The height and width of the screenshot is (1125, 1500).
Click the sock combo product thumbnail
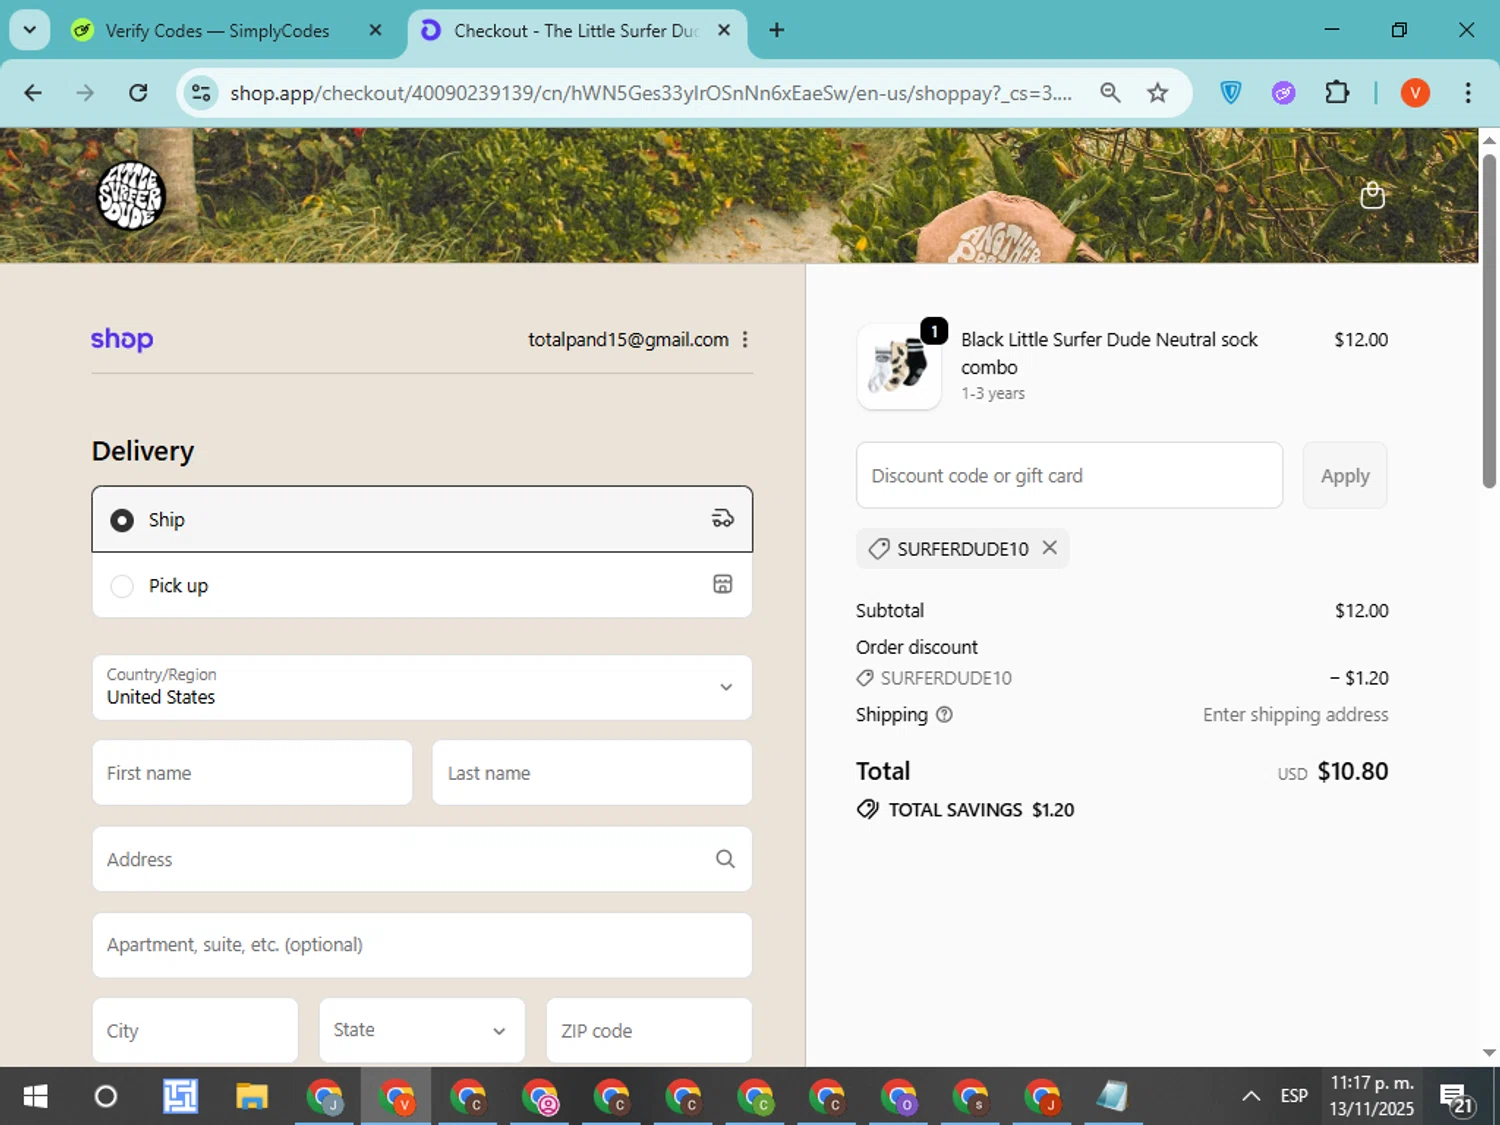(x=899, y=366)
